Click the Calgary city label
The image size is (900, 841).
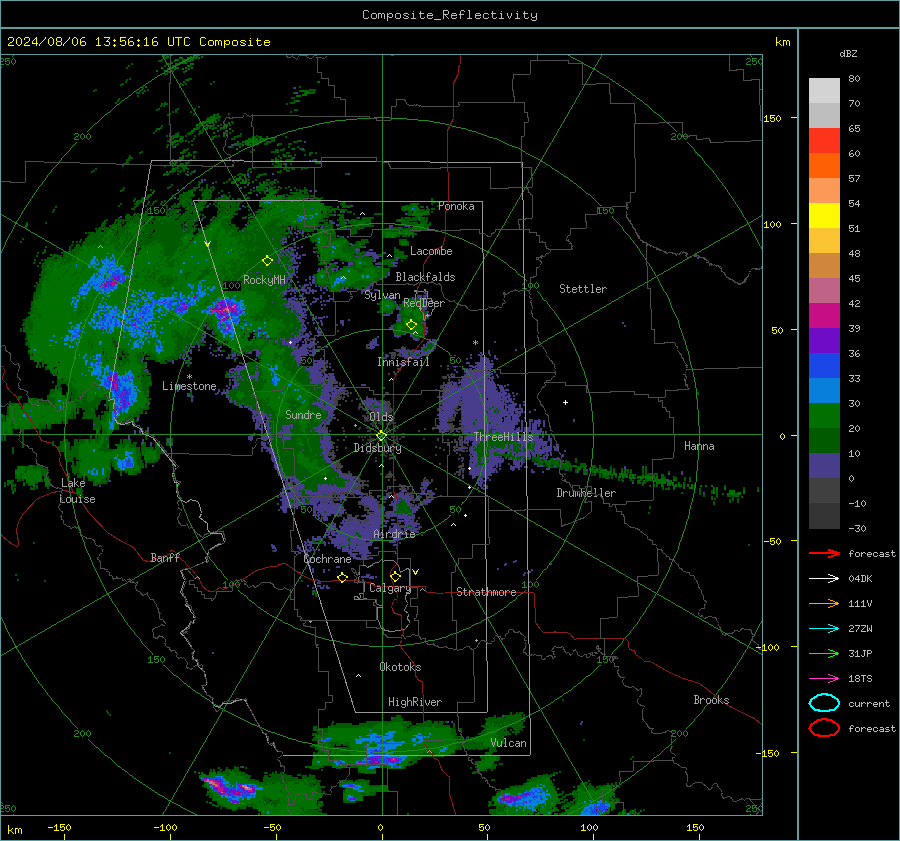[390, 588]
